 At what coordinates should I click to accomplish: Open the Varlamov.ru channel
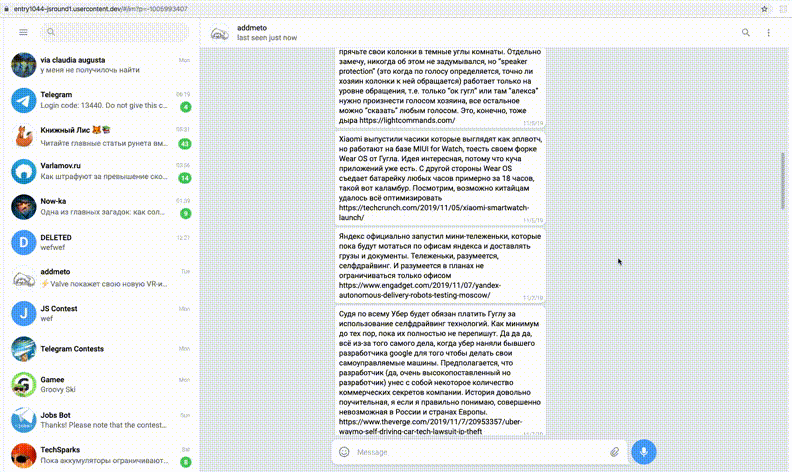101,171
